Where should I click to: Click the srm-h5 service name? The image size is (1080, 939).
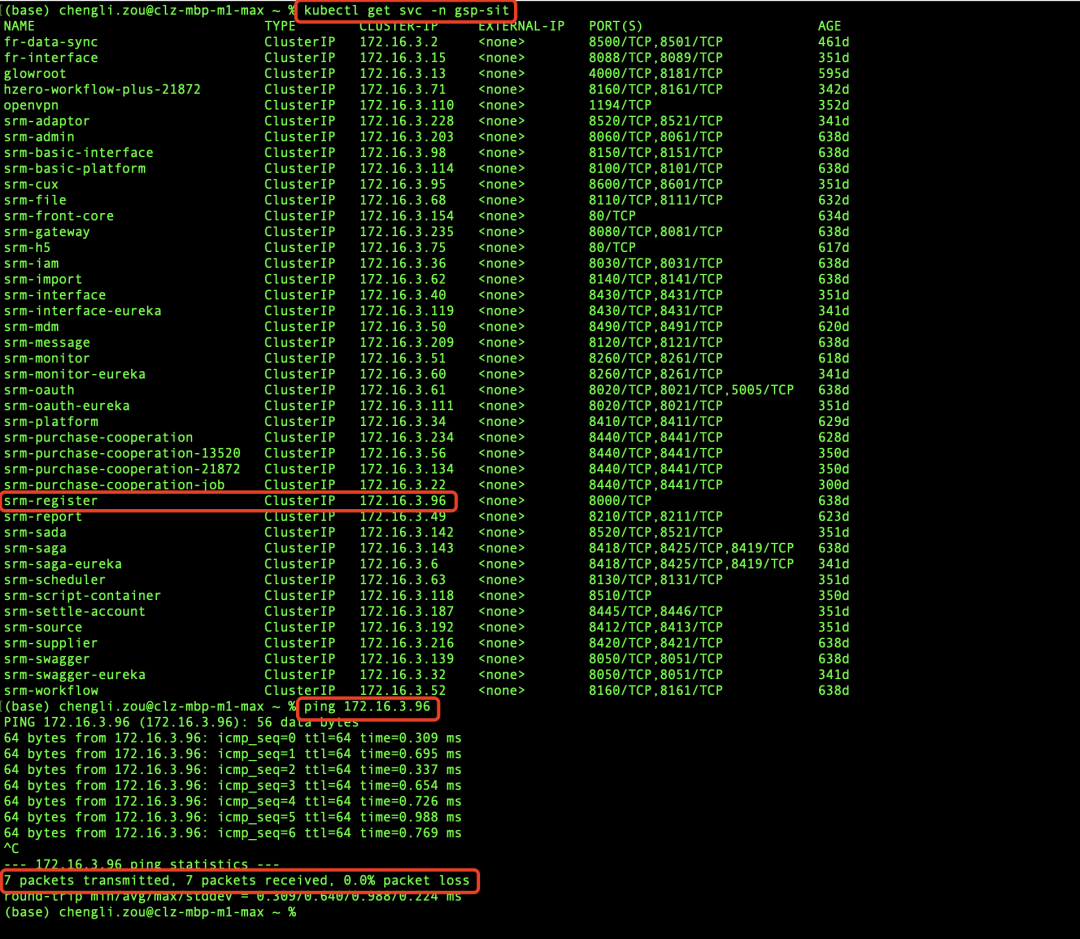point(27,248)
